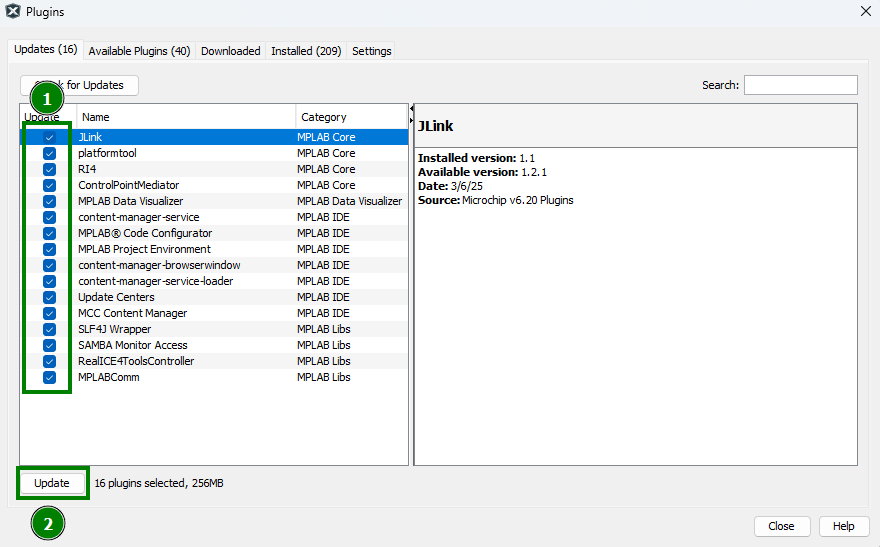Select SAMBA Monitor Access name
The image size is (880, 547).
(x=132, y=345)
